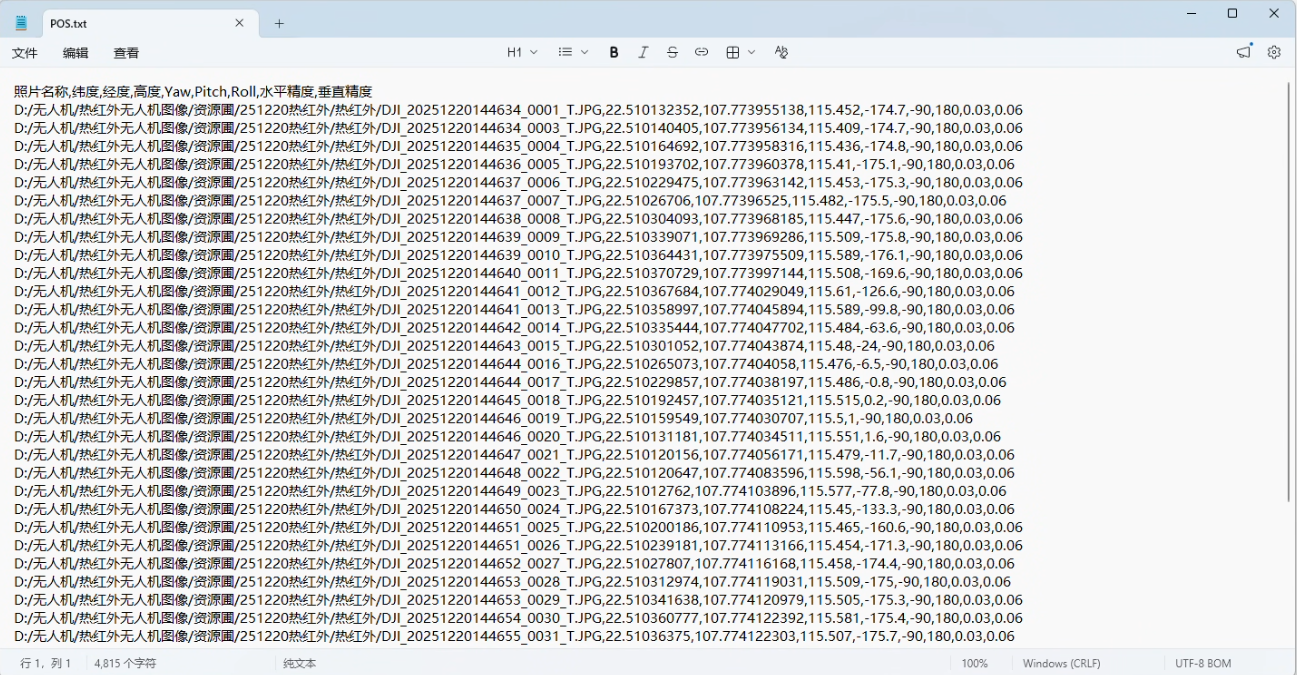Open a new tab with the plus button
The image size is (1297, 675).
pyautogui.click(x=279, y=23)
